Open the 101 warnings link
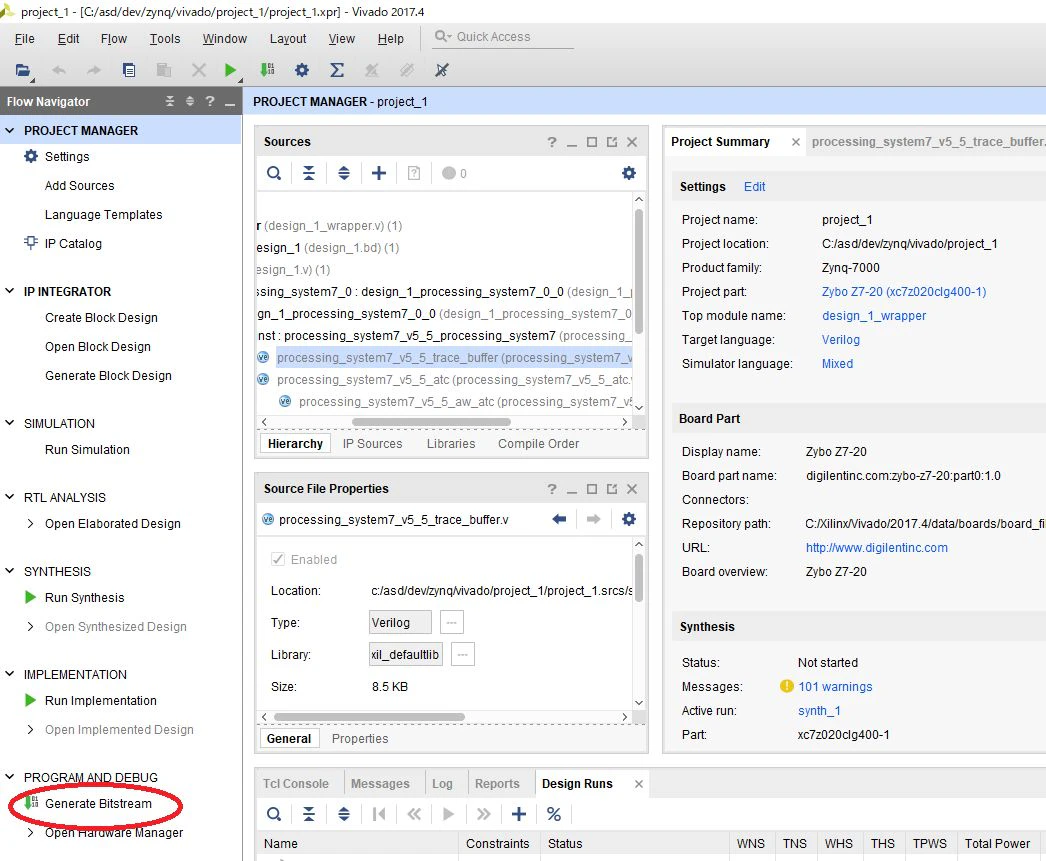 [835, 686]
